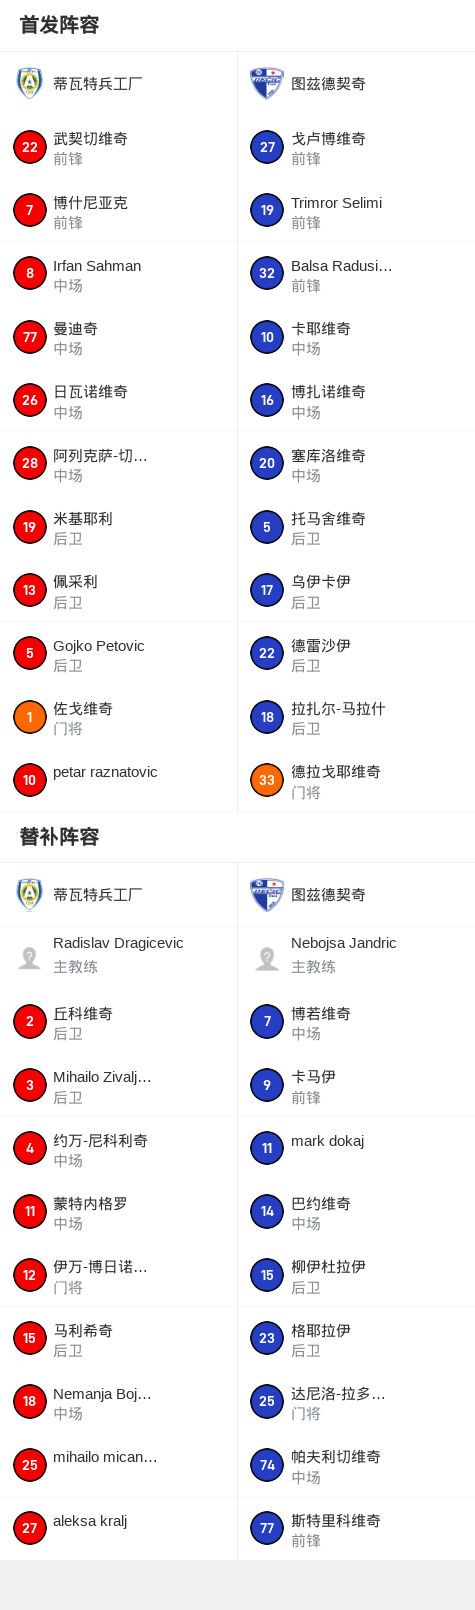This screenshot has height=1610, width=475.
Task: Open player Trimror Selimi
Action: [x=356, y=211]
